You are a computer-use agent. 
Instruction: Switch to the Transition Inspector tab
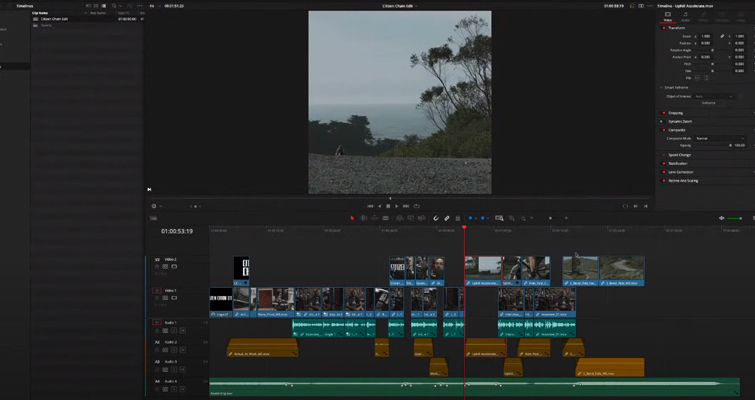click(x=722, y=17)
